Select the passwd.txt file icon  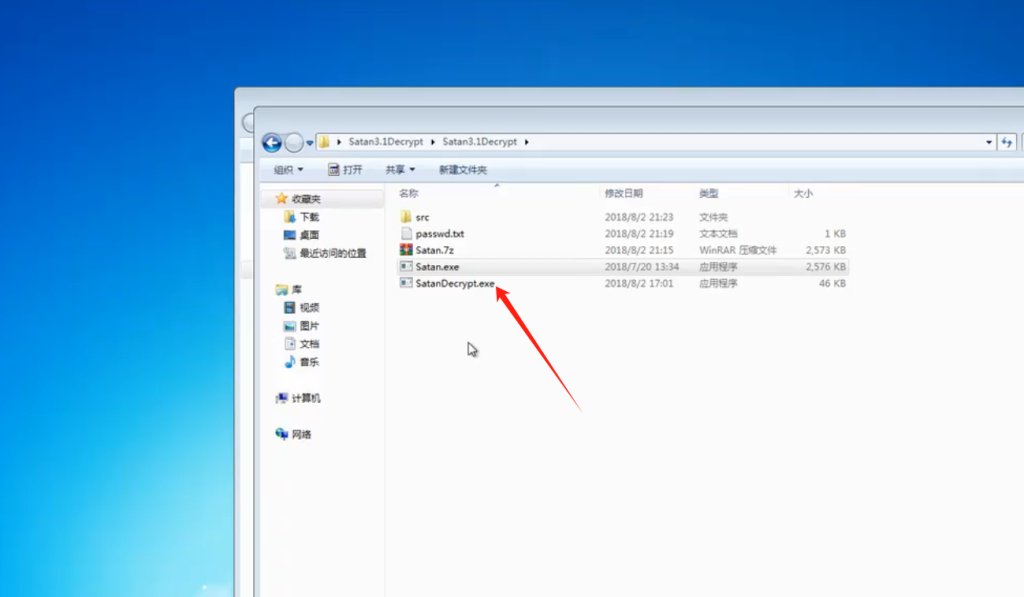pyautogui.click(x=406, y=233)
